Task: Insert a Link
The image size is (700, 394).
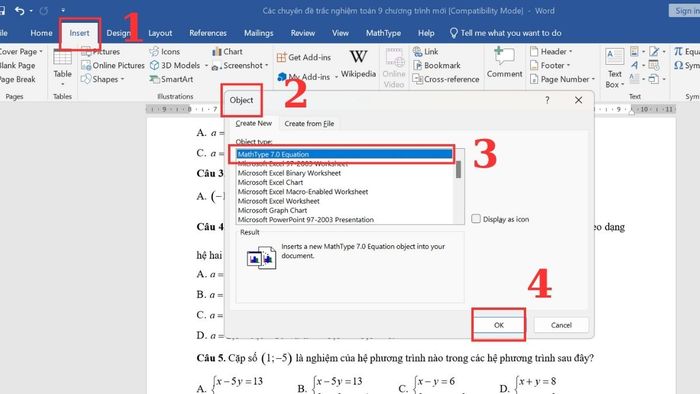Action: pyautogui.click(x=425, y=52)
